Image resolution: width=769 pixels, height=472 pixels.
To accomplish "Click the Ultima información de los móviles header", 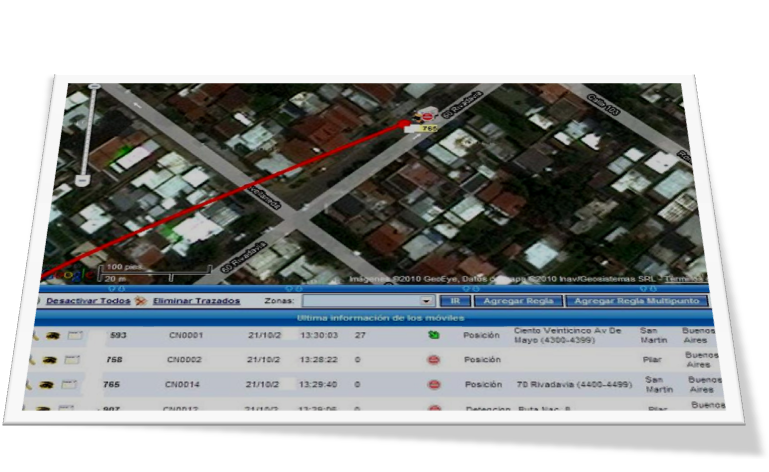I will pos(381,318).
